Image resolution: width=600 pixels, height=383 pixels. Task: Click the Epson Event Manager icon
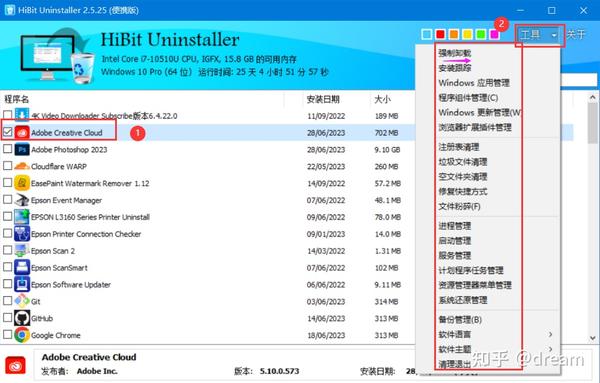(x=22, y=200)
